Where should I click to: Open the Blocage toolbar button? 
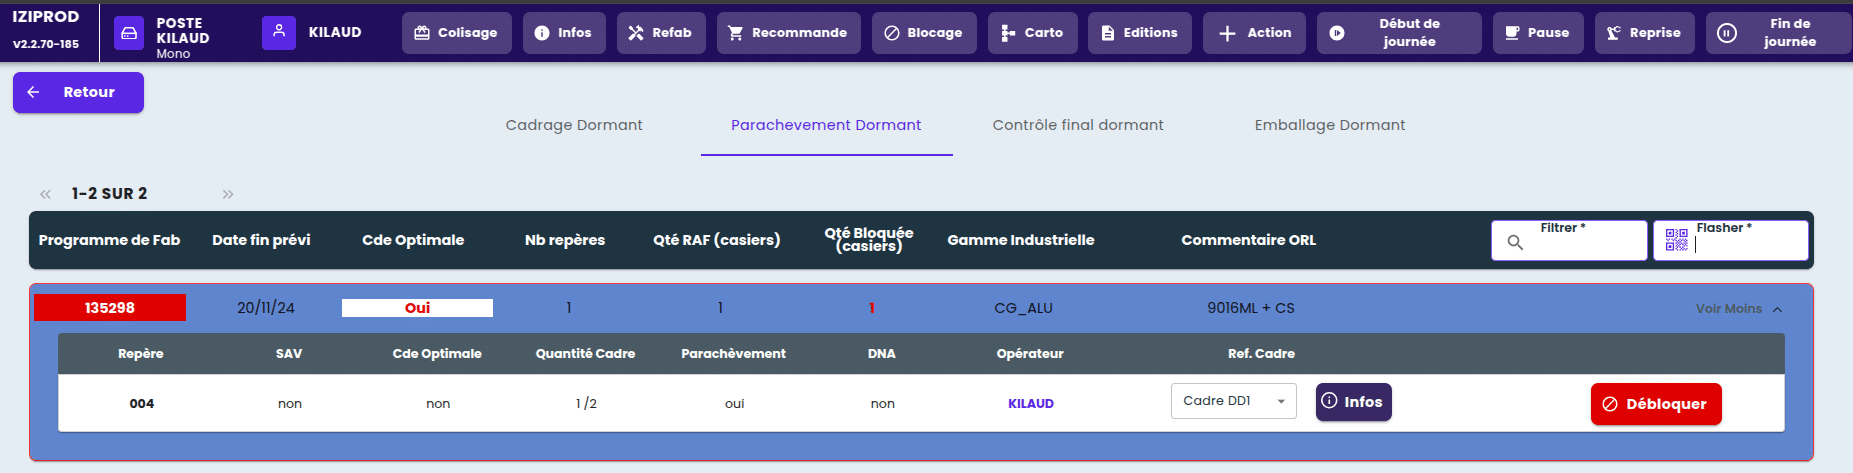923,33
